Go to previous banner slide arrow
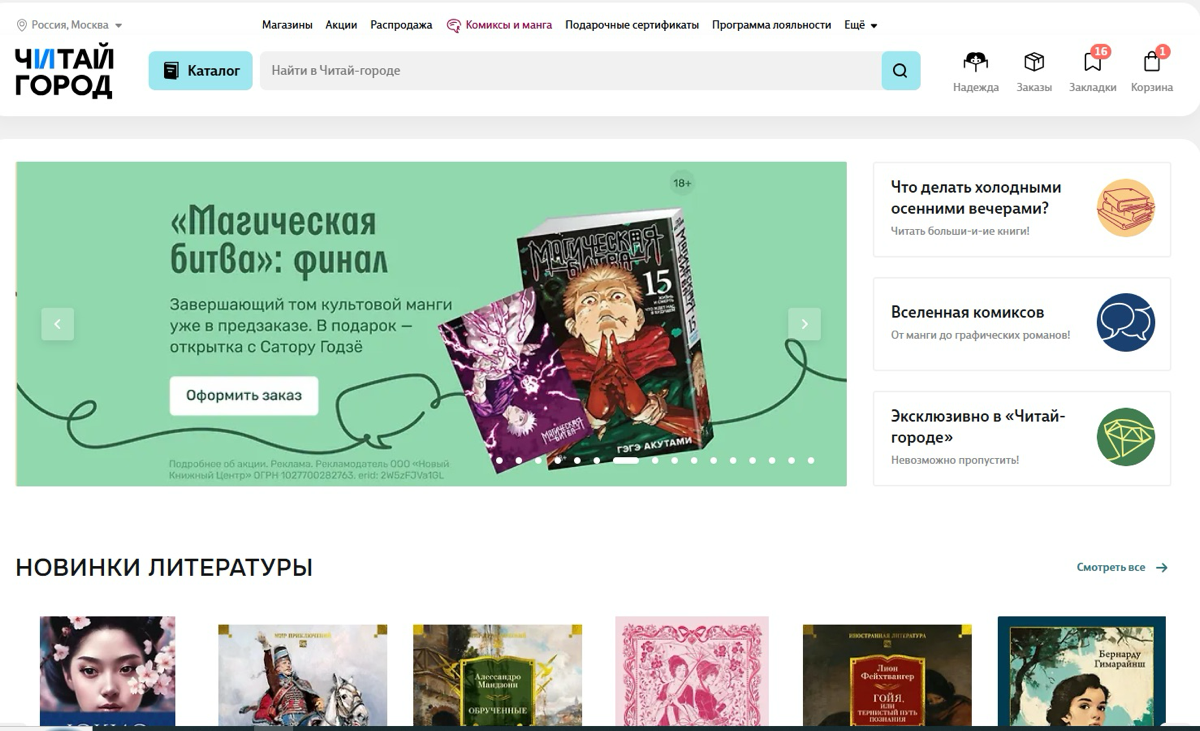This screenshot has height=731, width=1200. tap(57, 324)
